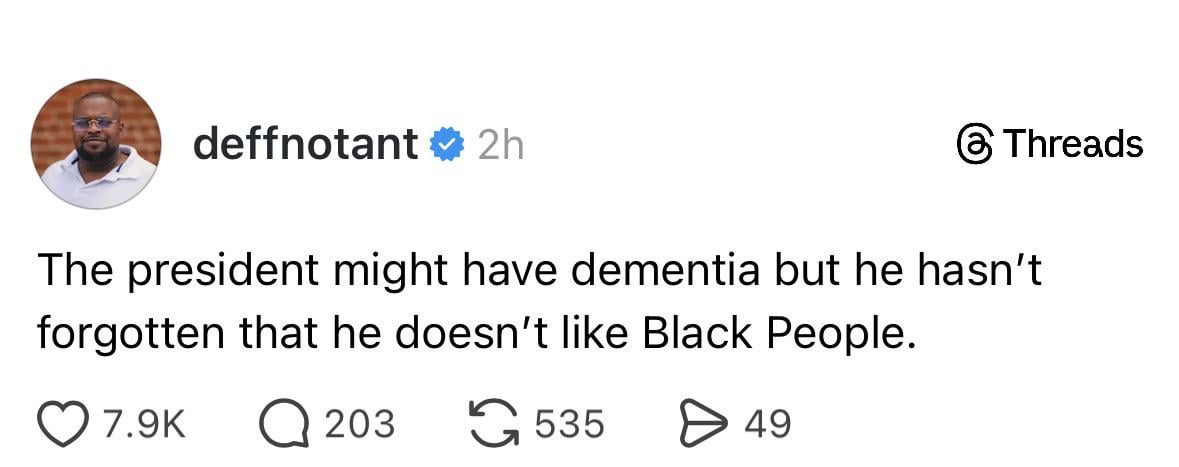
Task: View the 7.9K likes count
Action: (x=144, y=424)
